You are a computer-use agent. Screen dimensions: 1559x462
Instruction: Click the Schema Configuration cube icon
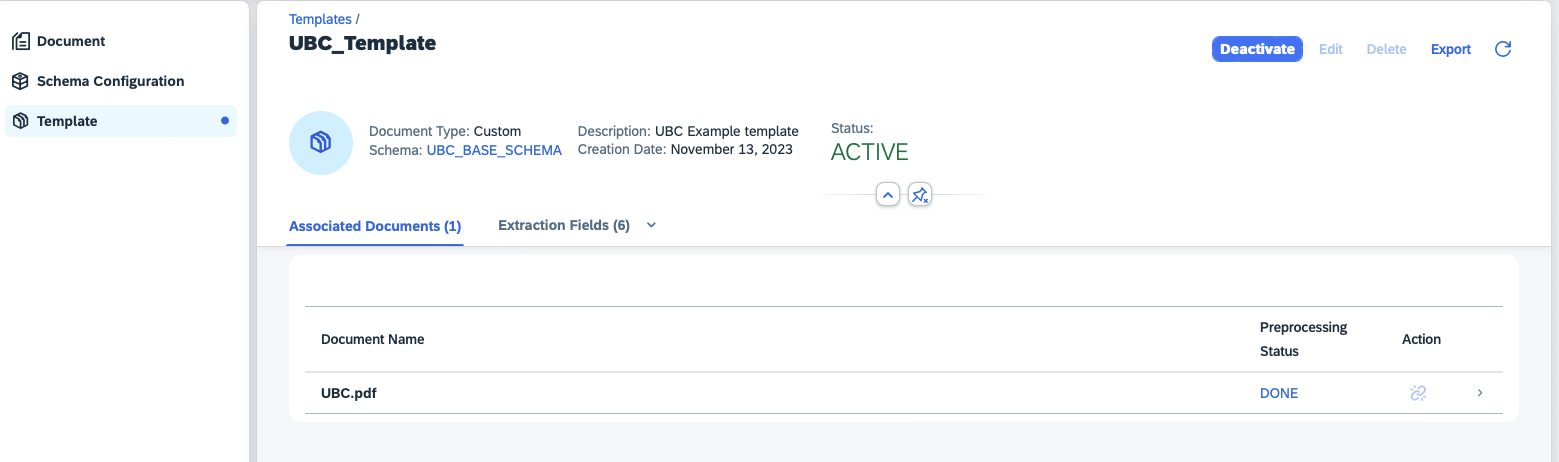pos(20,81)
